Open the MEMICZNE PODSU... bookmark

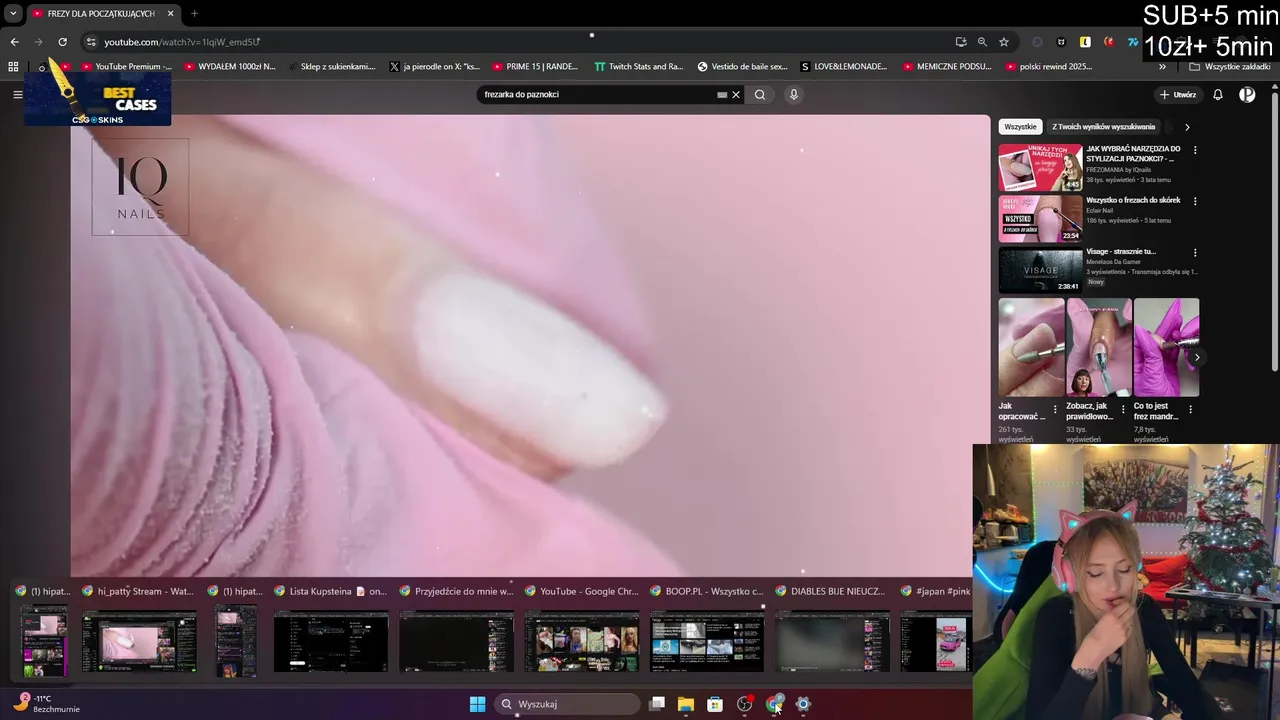pyautogui.click(x=947, y=67)
